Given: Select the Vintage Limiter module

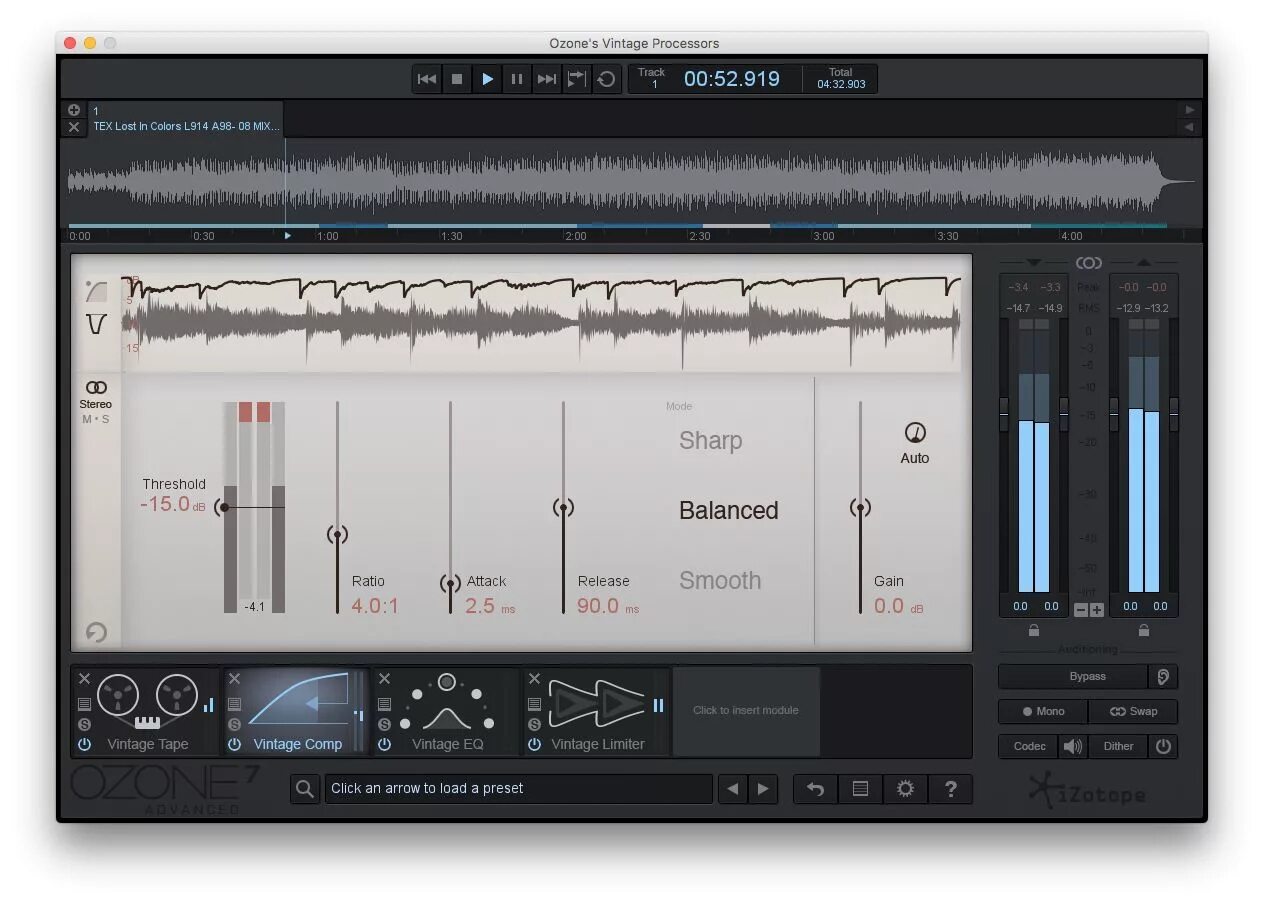Looking at the screenshot, I should pos(596,711).
